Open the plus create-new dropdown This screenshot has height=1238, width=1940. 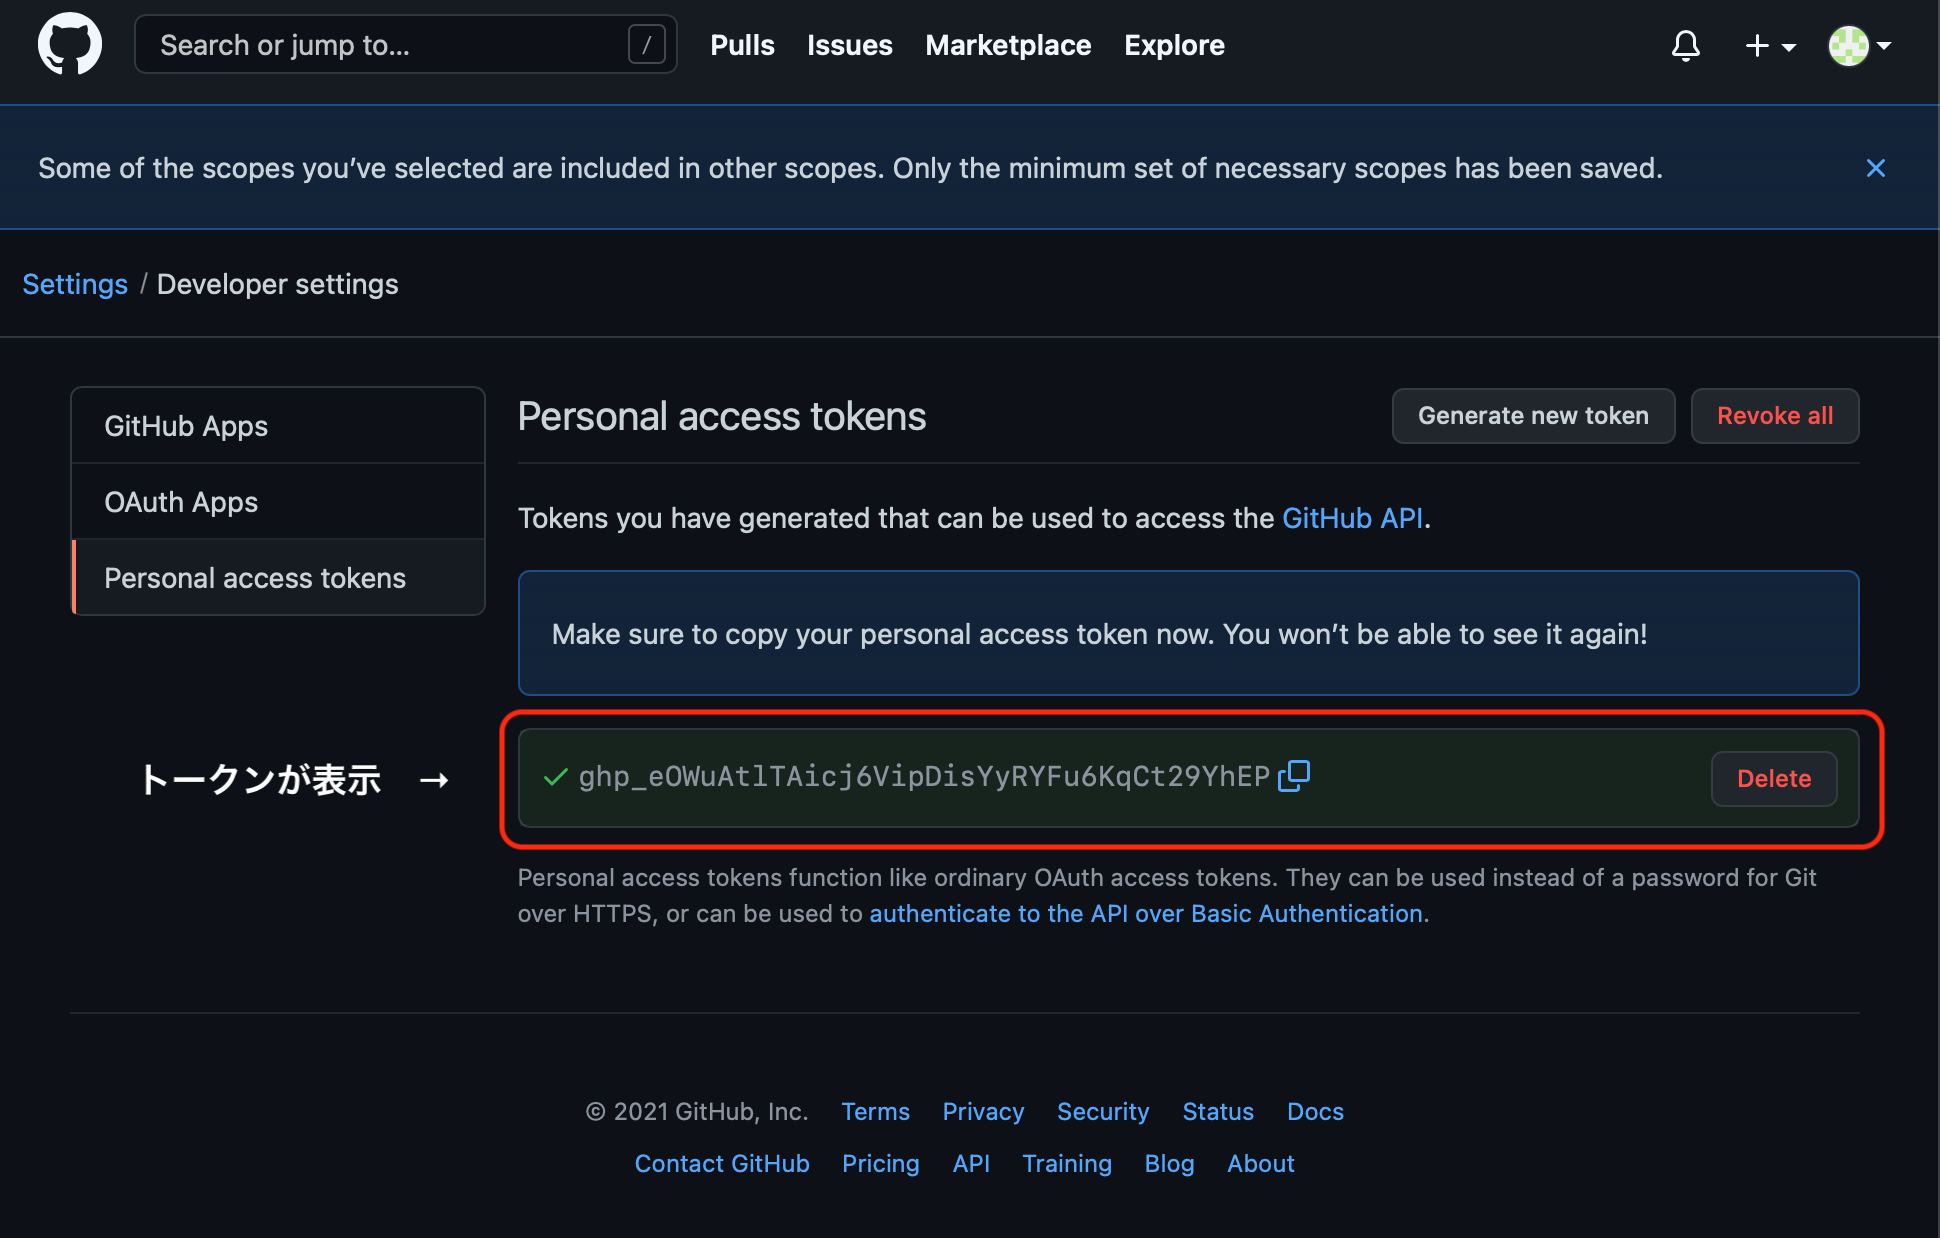click(1769, 46)
